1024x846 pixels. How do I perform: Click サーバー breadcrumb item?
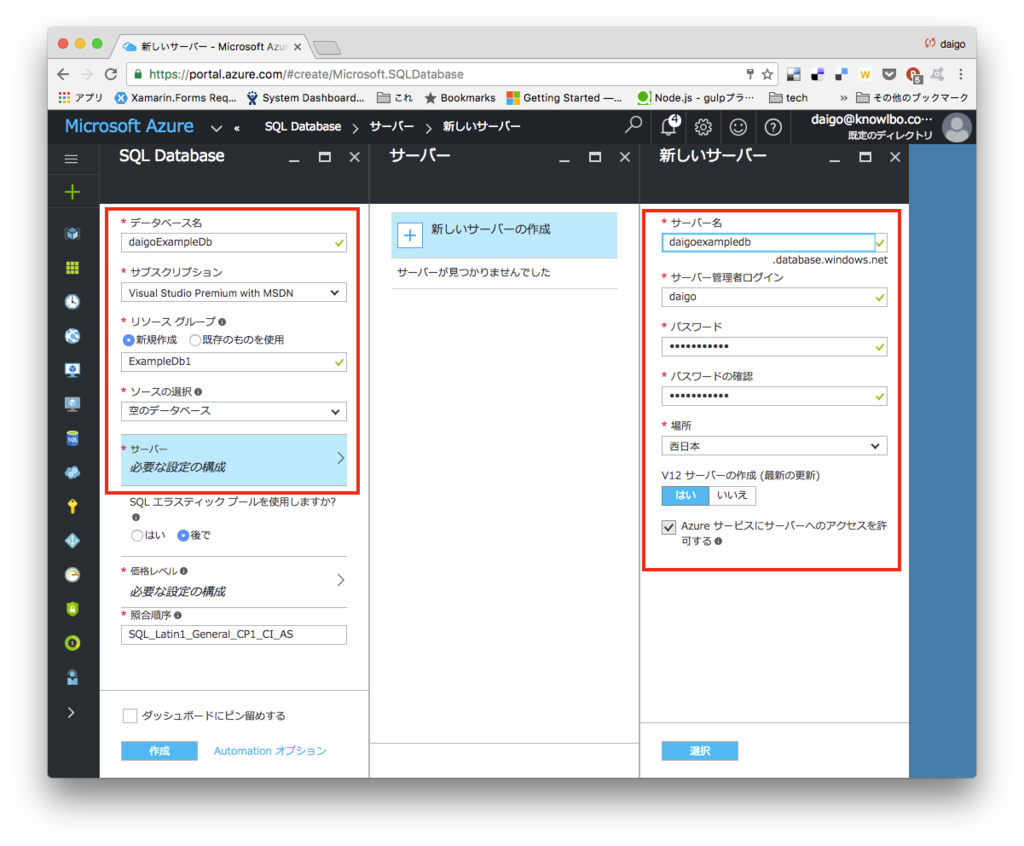tap(392, 127)
